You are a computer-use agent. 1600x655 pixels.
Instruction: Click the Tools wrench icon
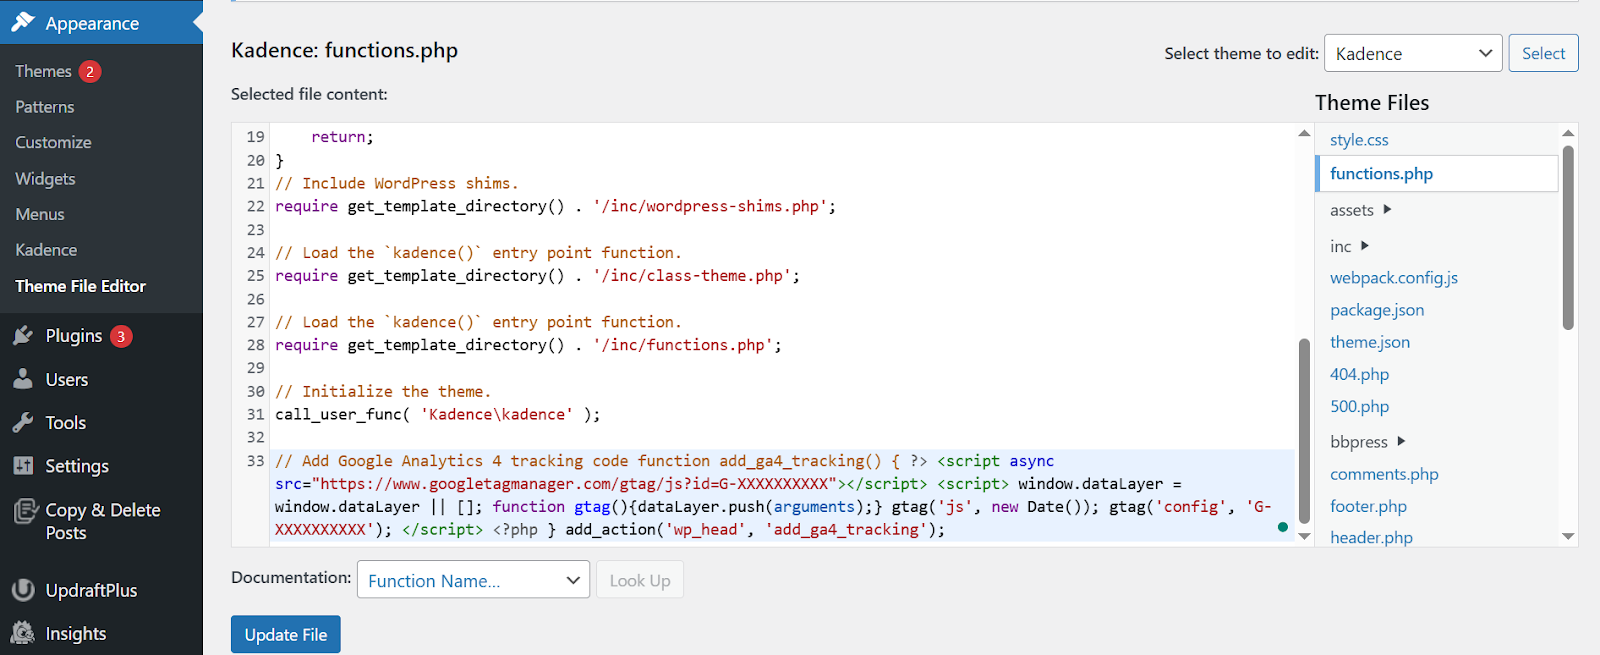pyautogui.click(x=23, y=422)
